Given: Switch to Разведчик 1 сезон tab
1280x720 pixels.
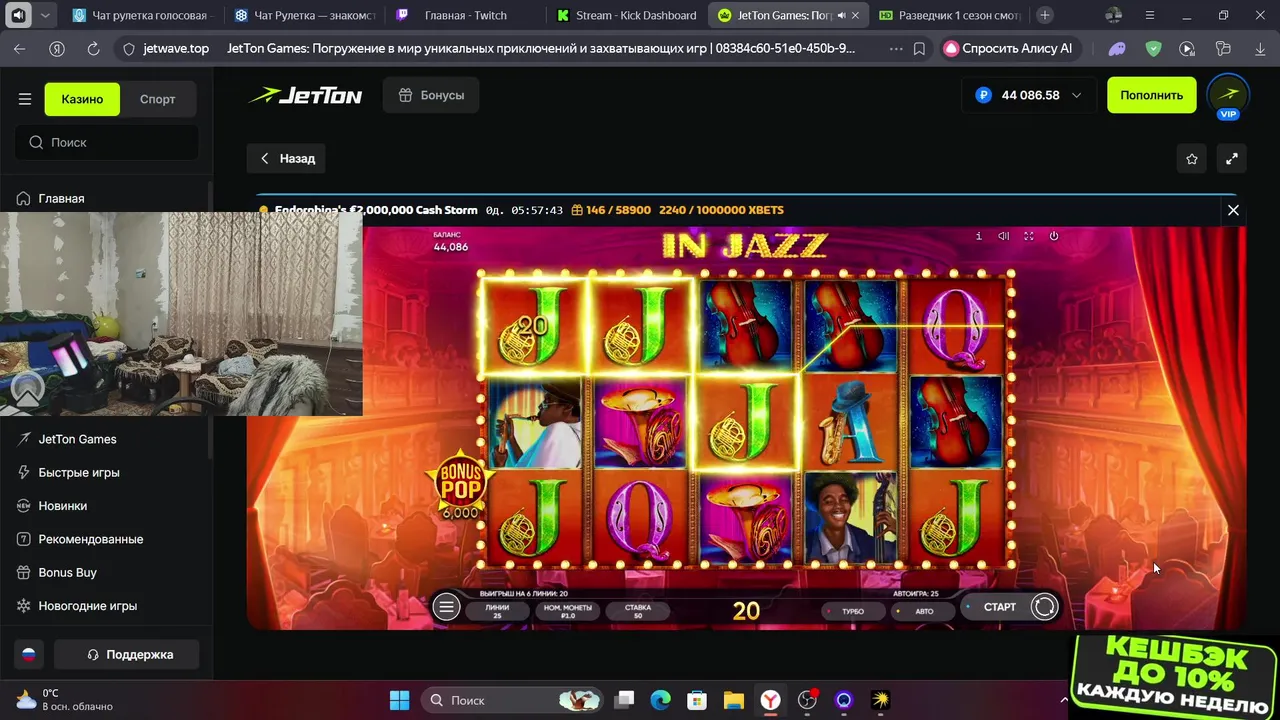Looking at the screenshot, I should click(950, 15).
